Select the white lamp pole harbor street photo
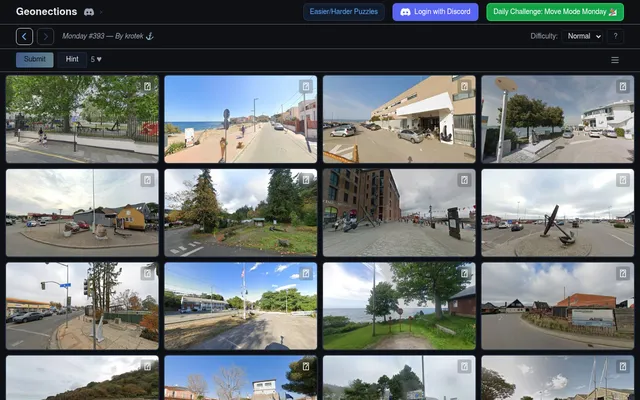640x400 pixels. click(x=558, y=119)
